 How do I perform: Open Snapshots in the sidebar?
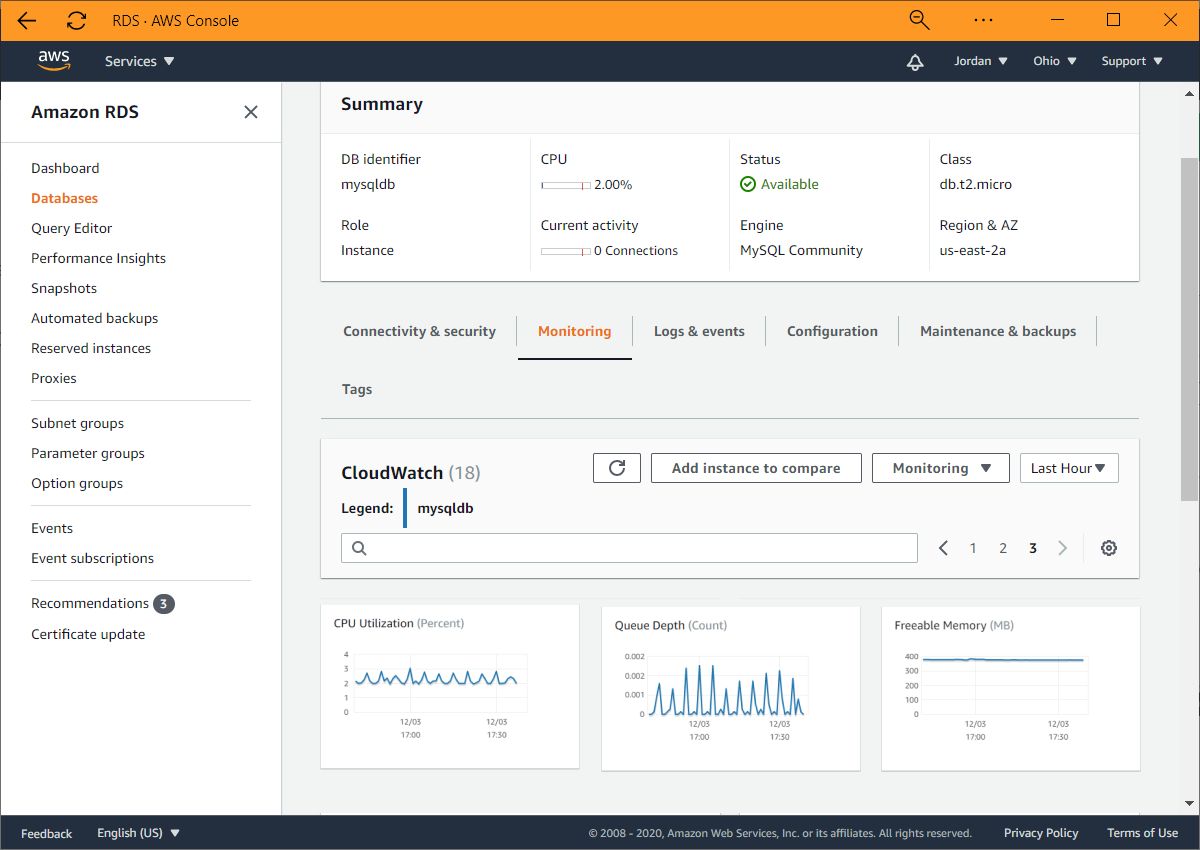64,288
